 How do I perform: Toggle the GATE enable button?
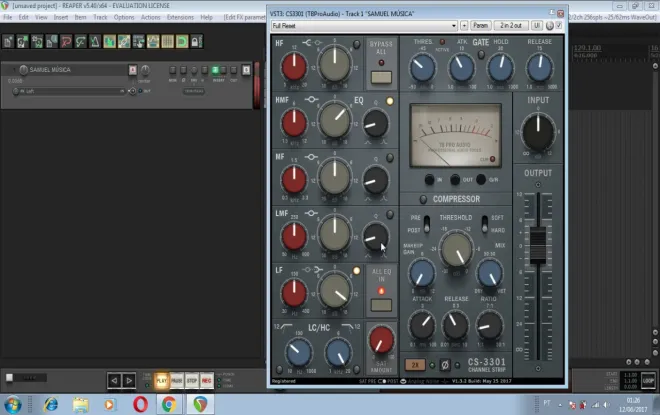coord(481,55)
